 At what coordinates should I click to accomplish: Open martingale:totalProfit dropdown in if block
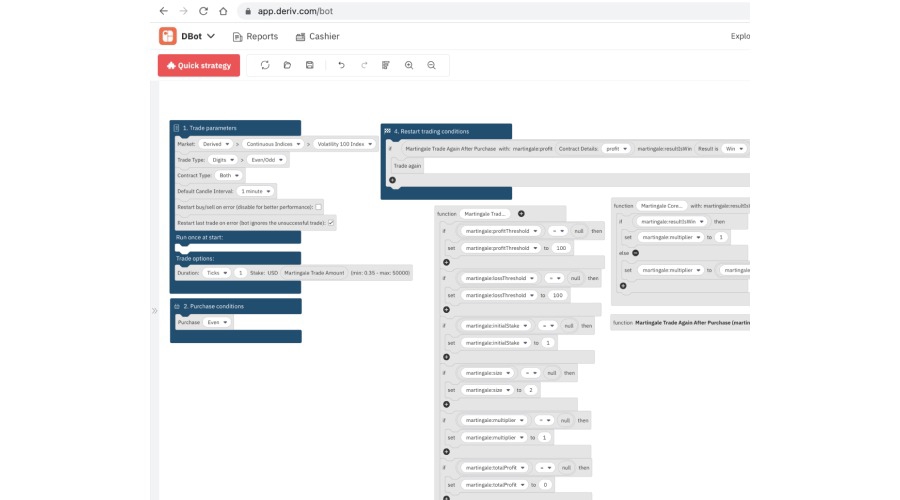(x=495, y=468)
